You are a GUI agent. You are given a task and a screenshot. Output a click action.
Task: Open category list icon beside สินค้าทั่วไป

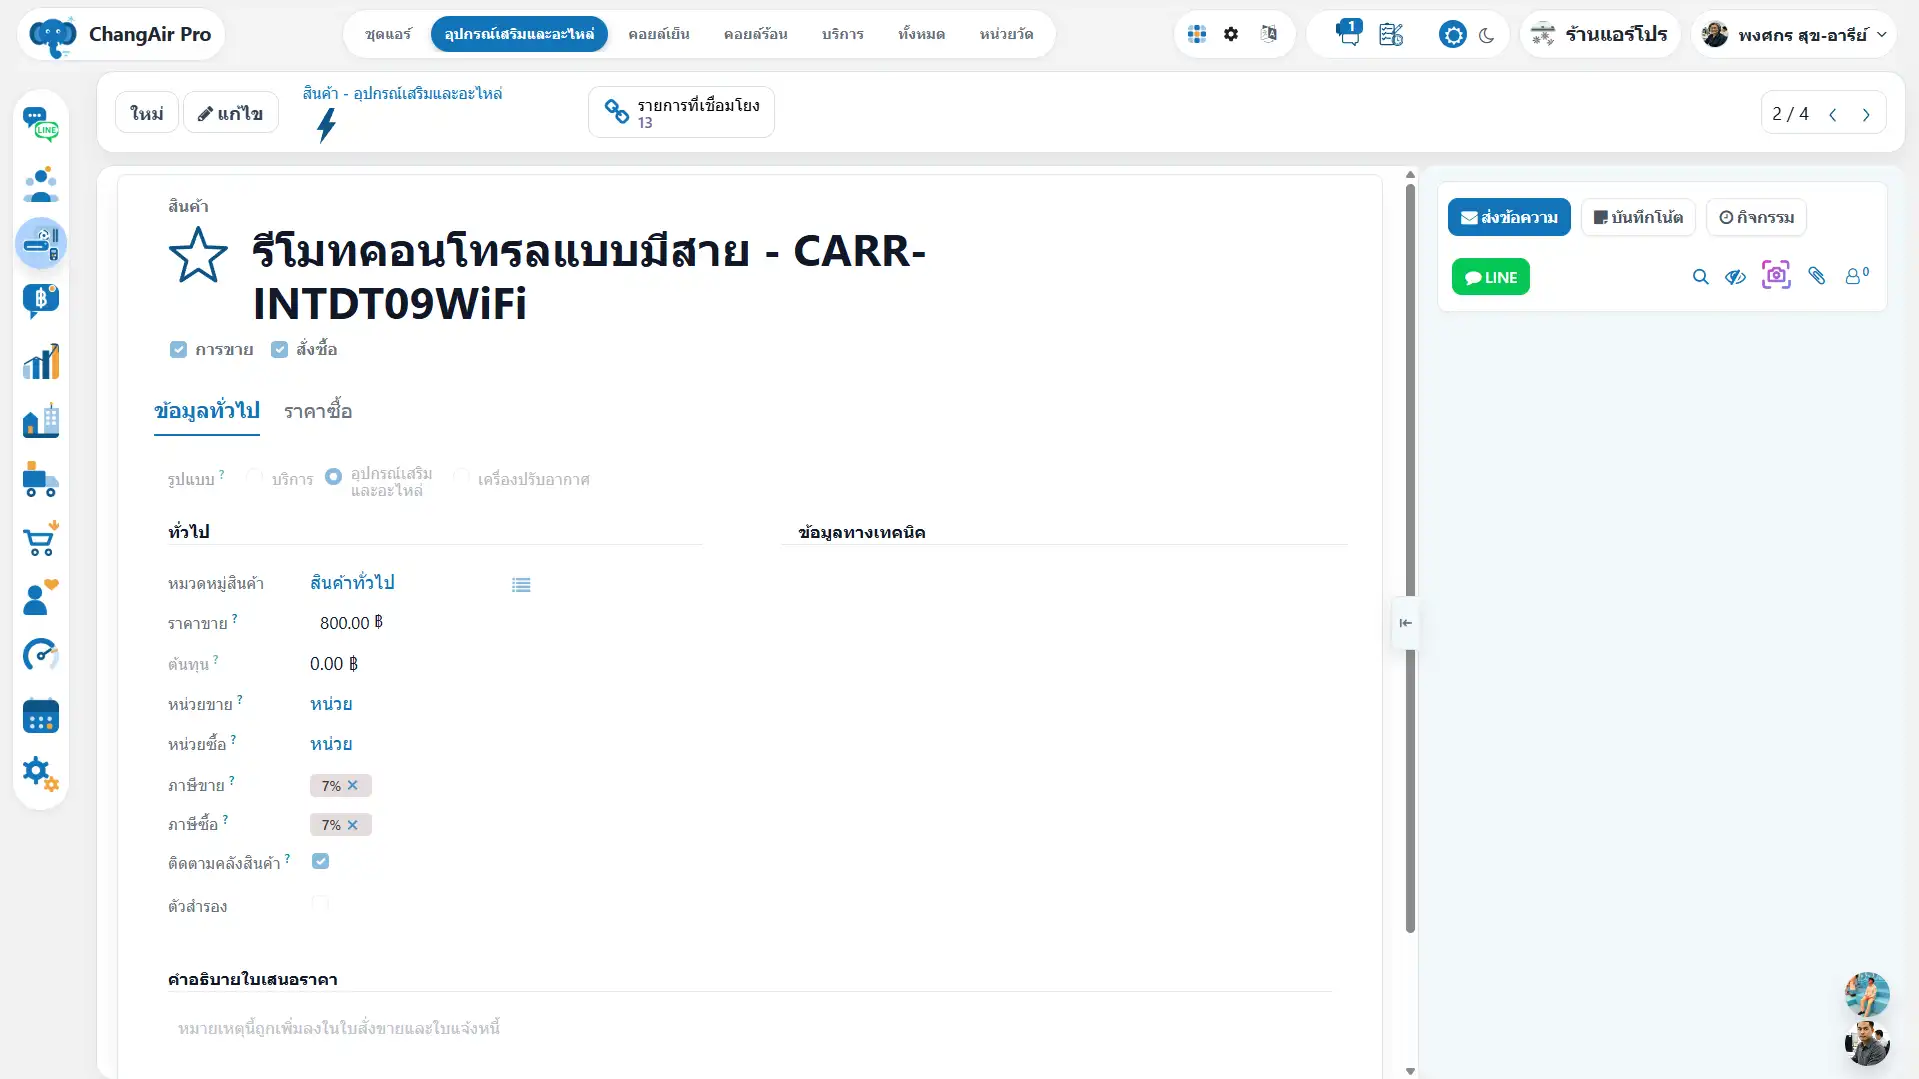521,585
